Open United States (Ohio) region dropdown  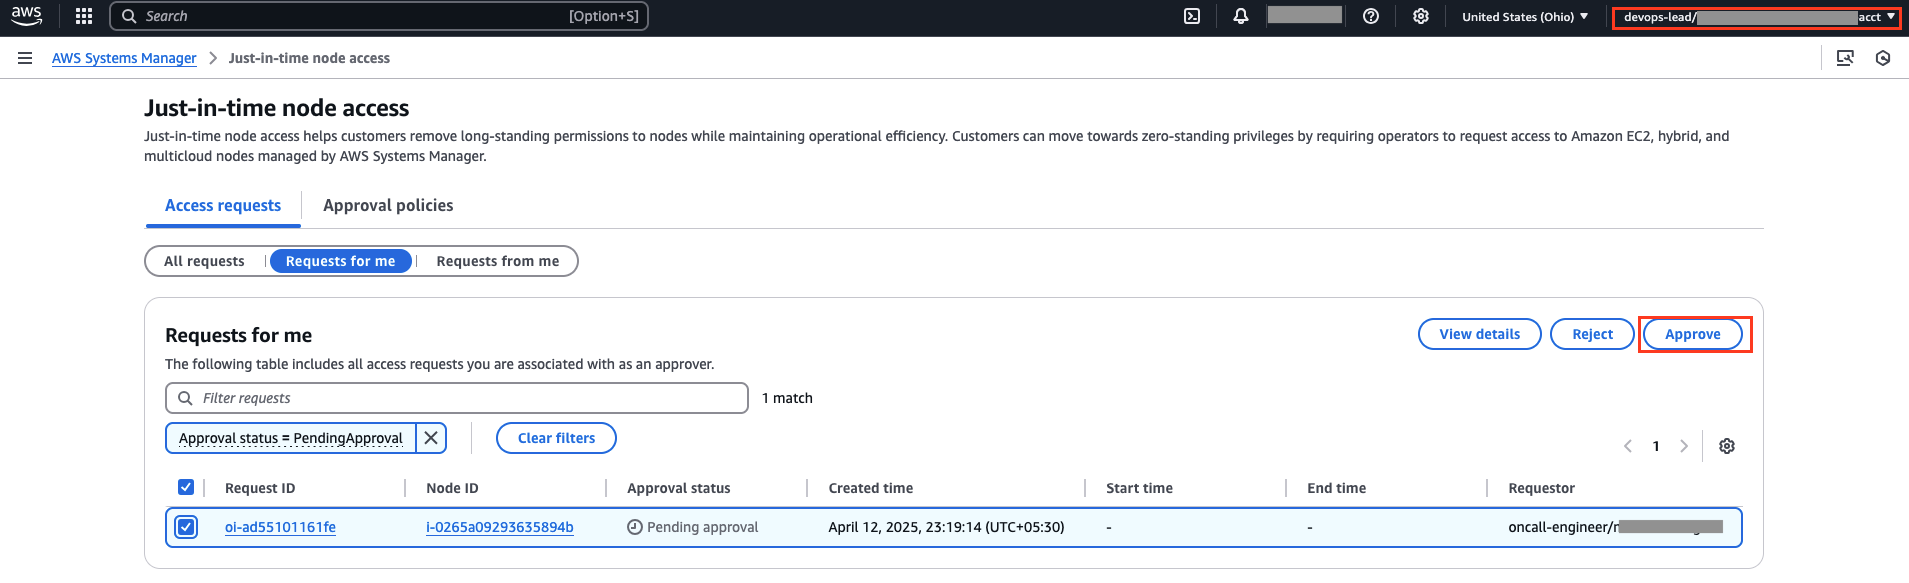pos(1525,17)
